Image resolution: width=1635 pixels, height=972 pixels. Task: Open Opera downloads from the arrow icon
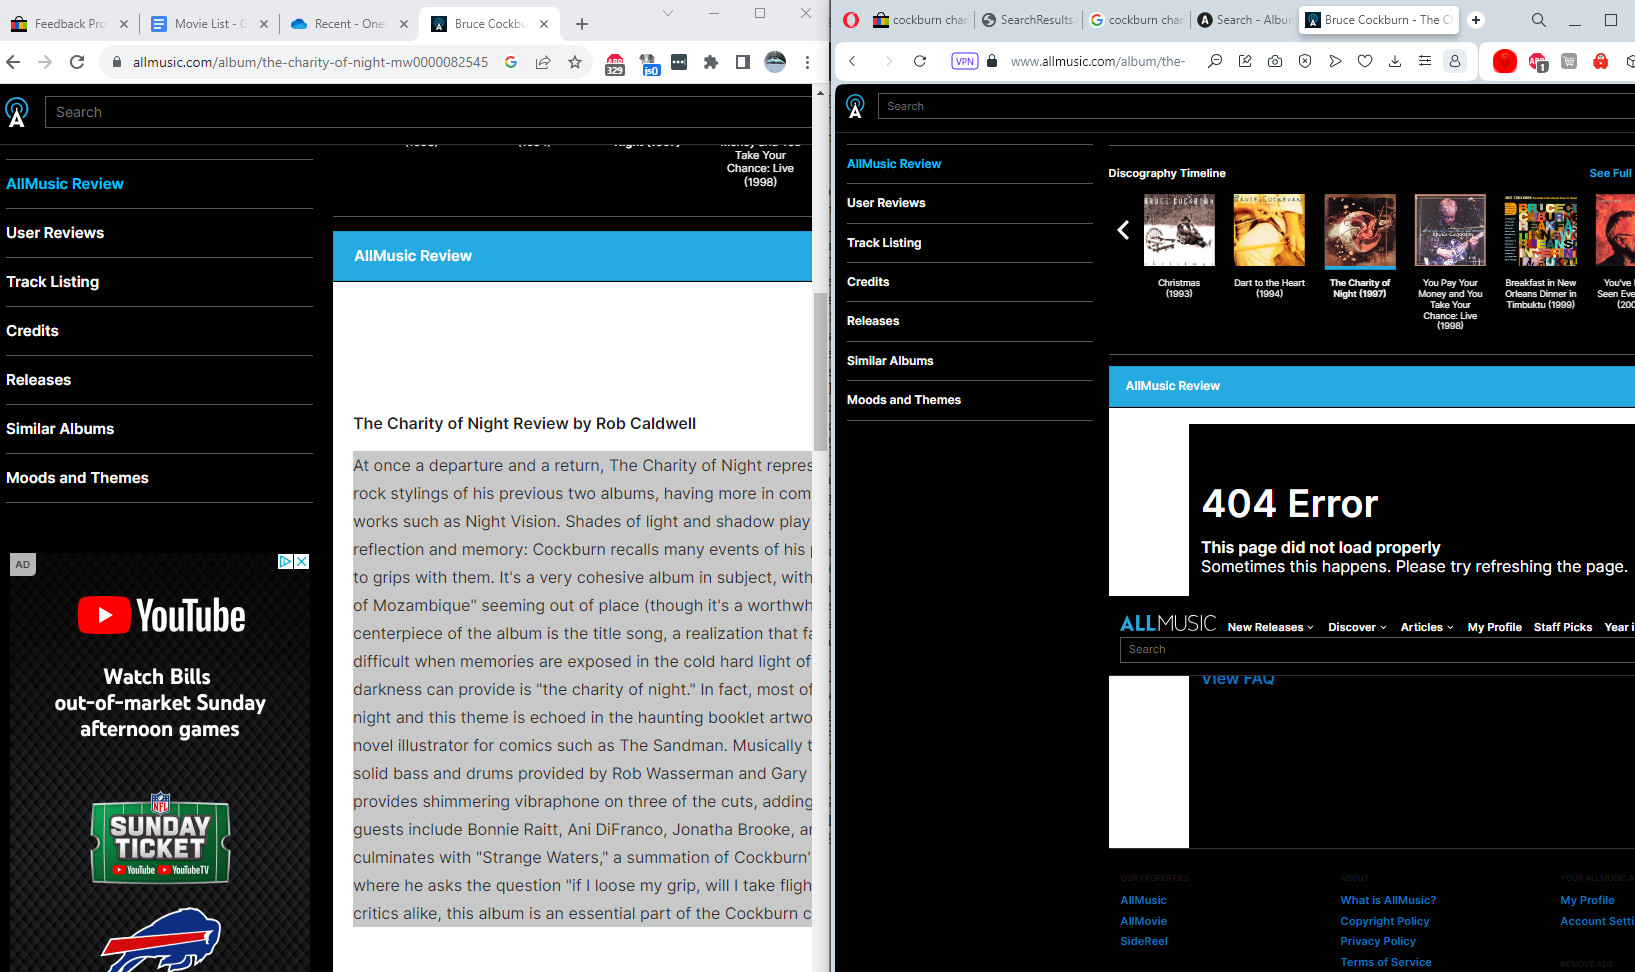point(1395,61)
